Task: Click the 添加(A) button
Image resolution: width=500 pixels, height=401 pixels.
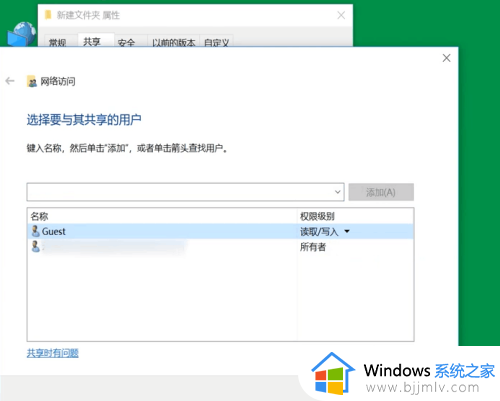Action: point(381,192)
